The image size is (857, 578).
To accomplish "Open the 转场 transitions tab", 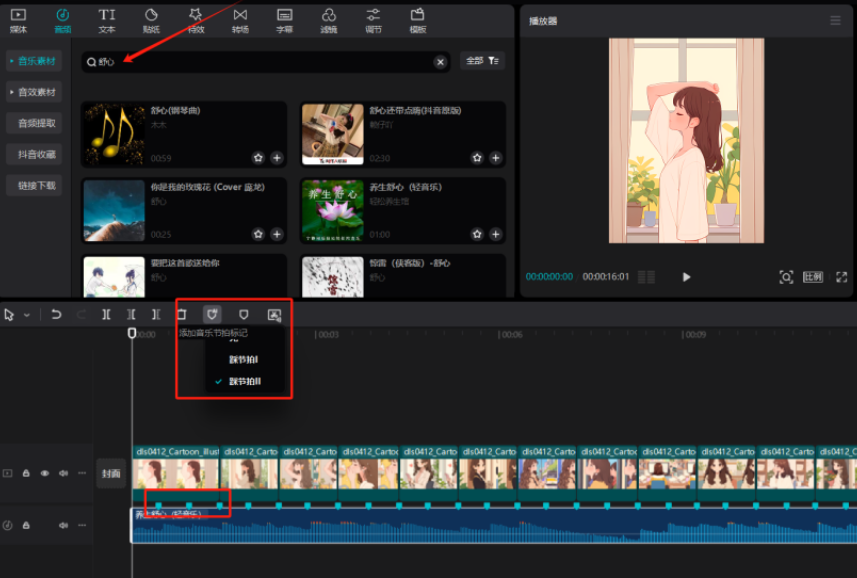I will pyautogui.click(x=240, y=21).
